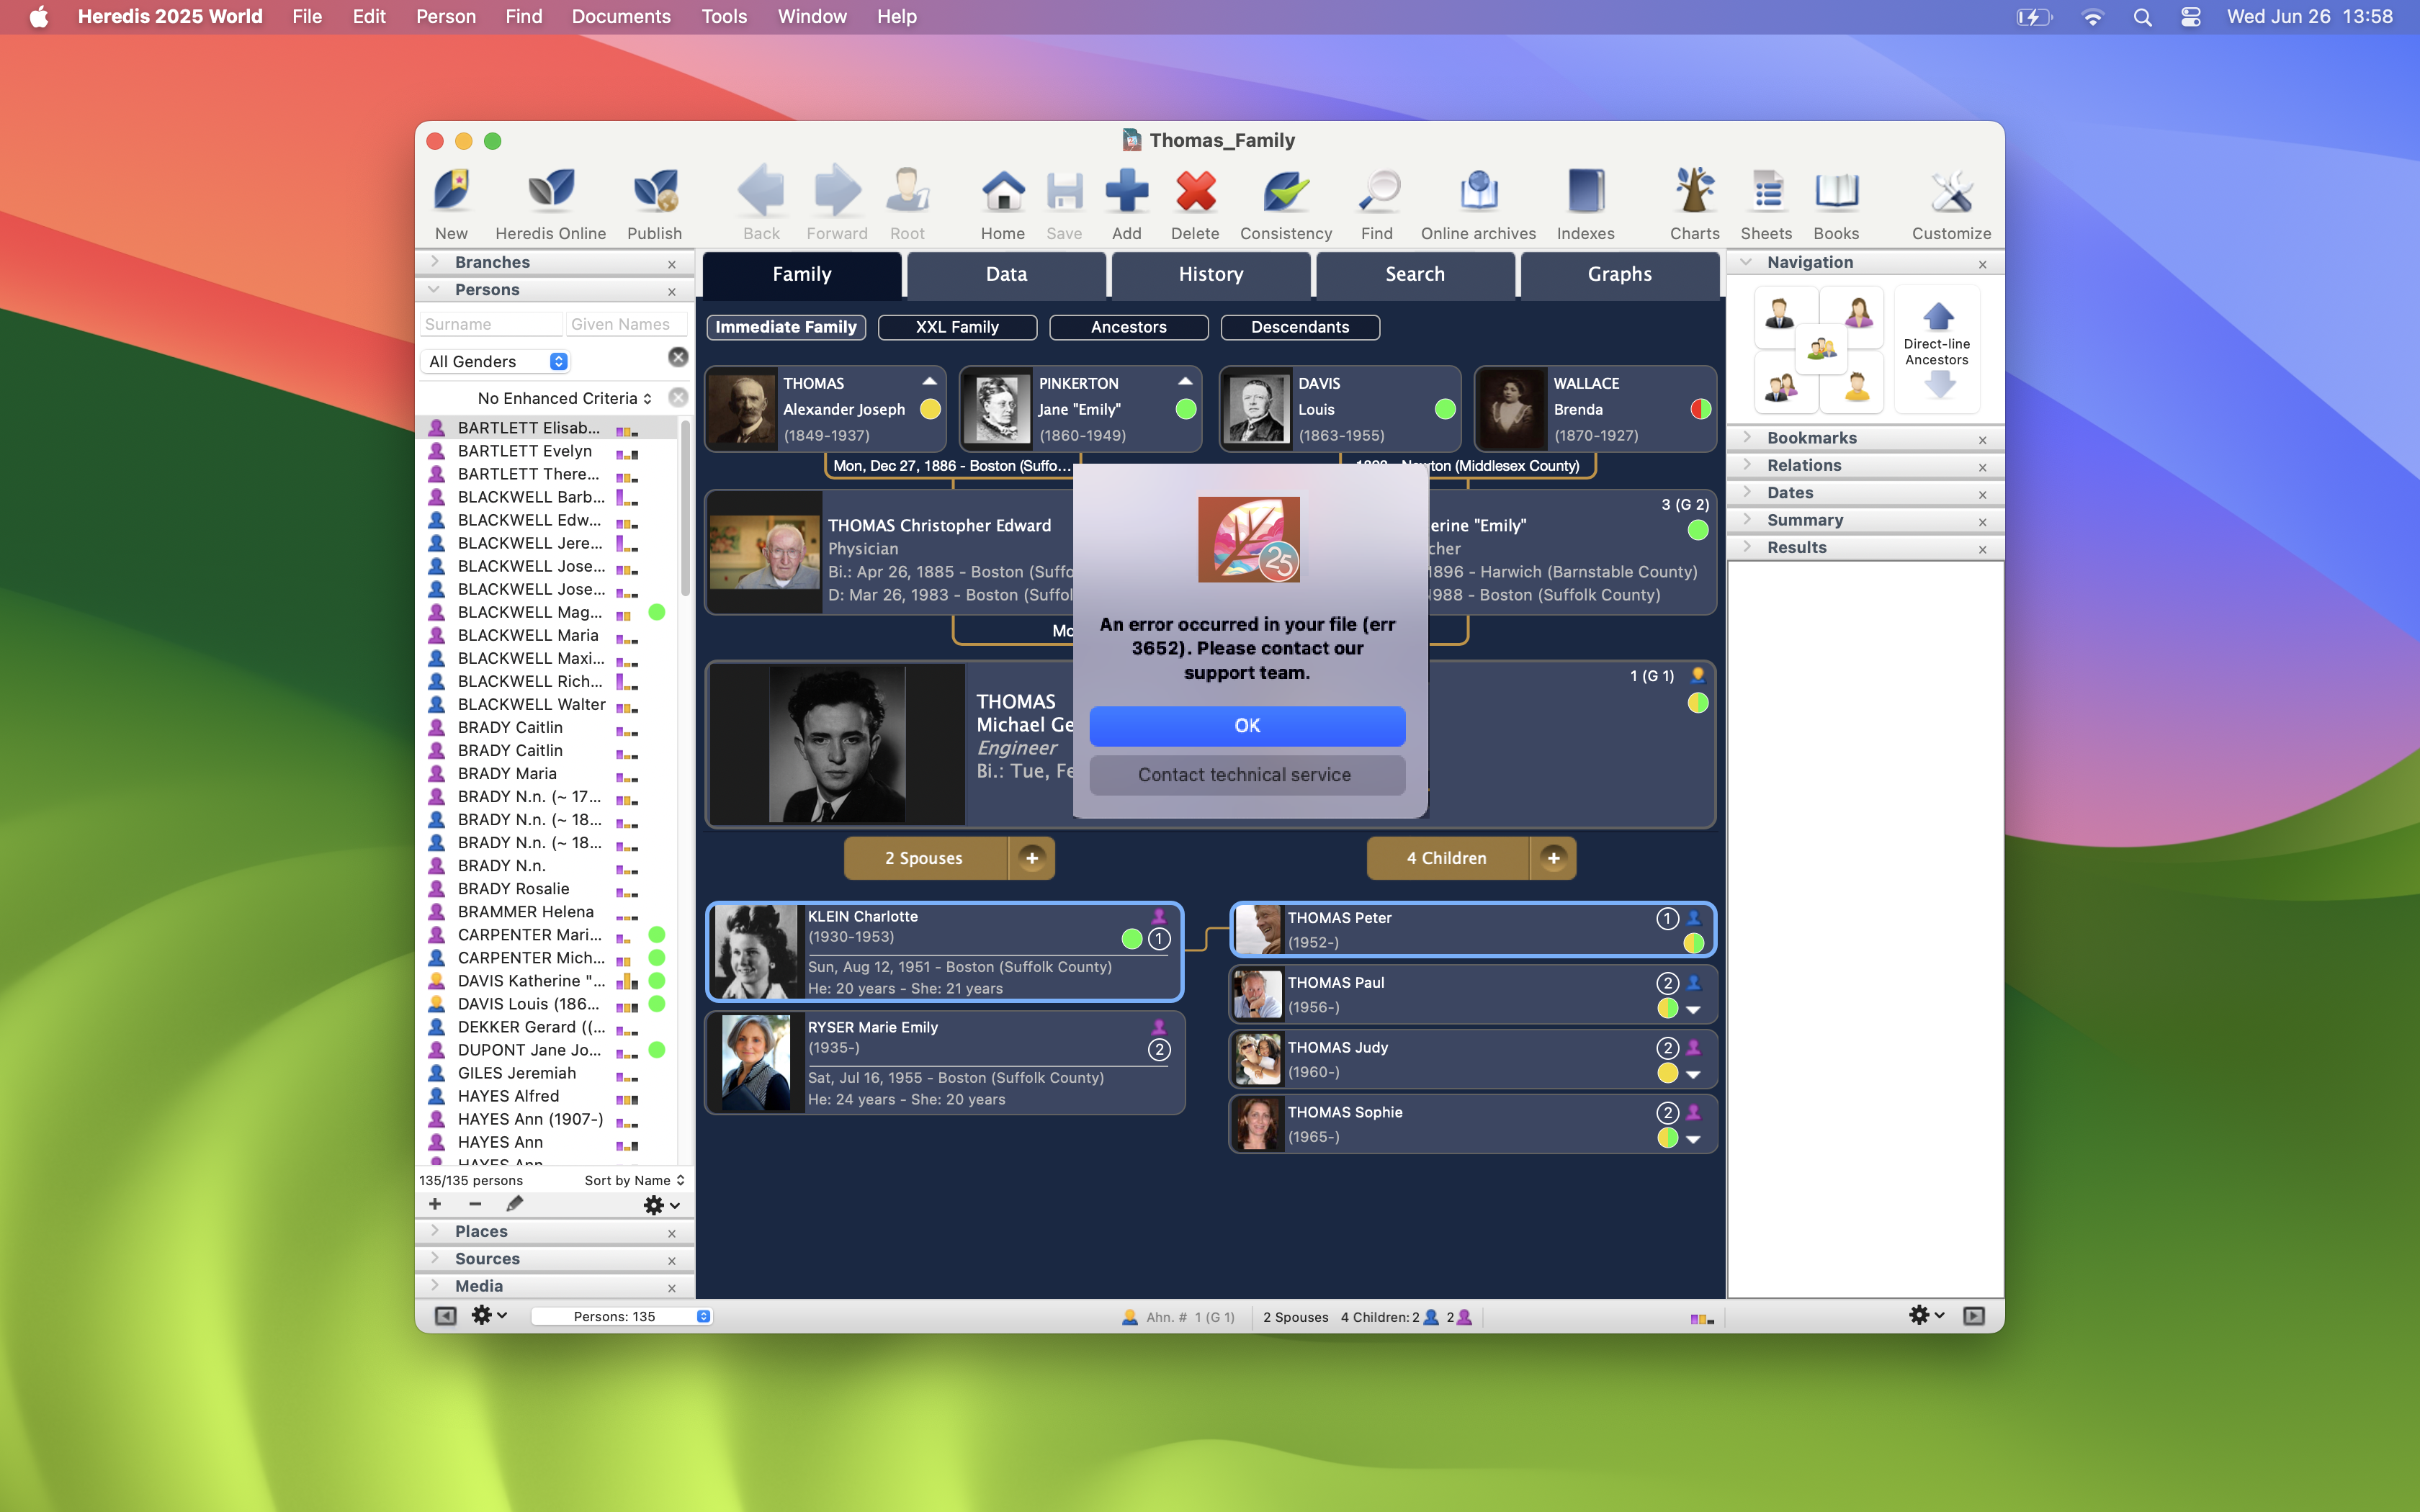
Task: Collapse the THOMAS Alexander Joseph ancestor branch
Action: pyautogui.click(x=926, y=381)
